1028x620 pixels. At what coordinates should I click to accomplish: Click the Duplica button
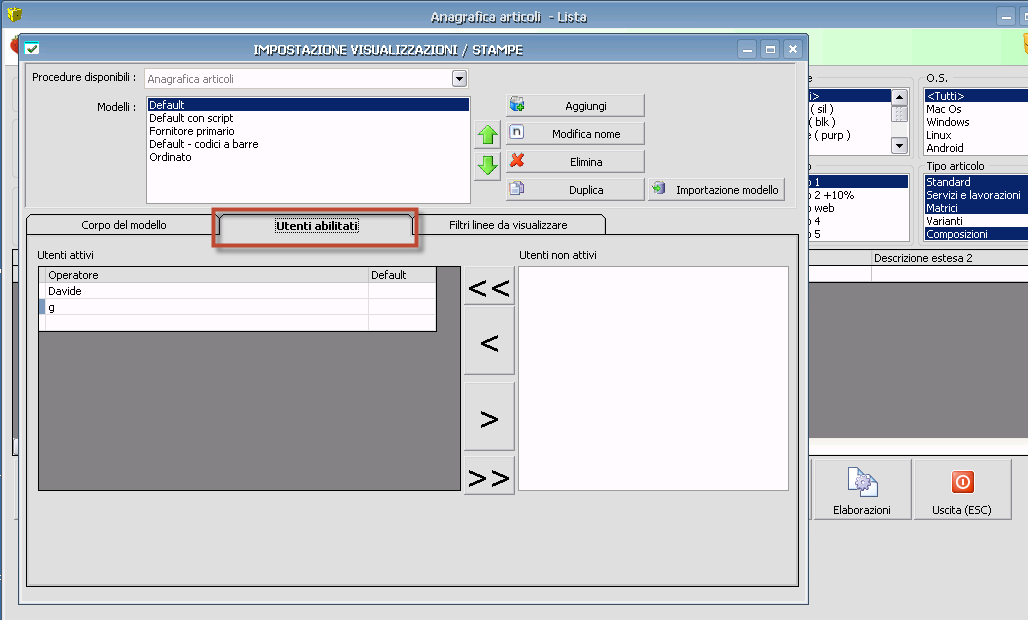pos(576,189)
